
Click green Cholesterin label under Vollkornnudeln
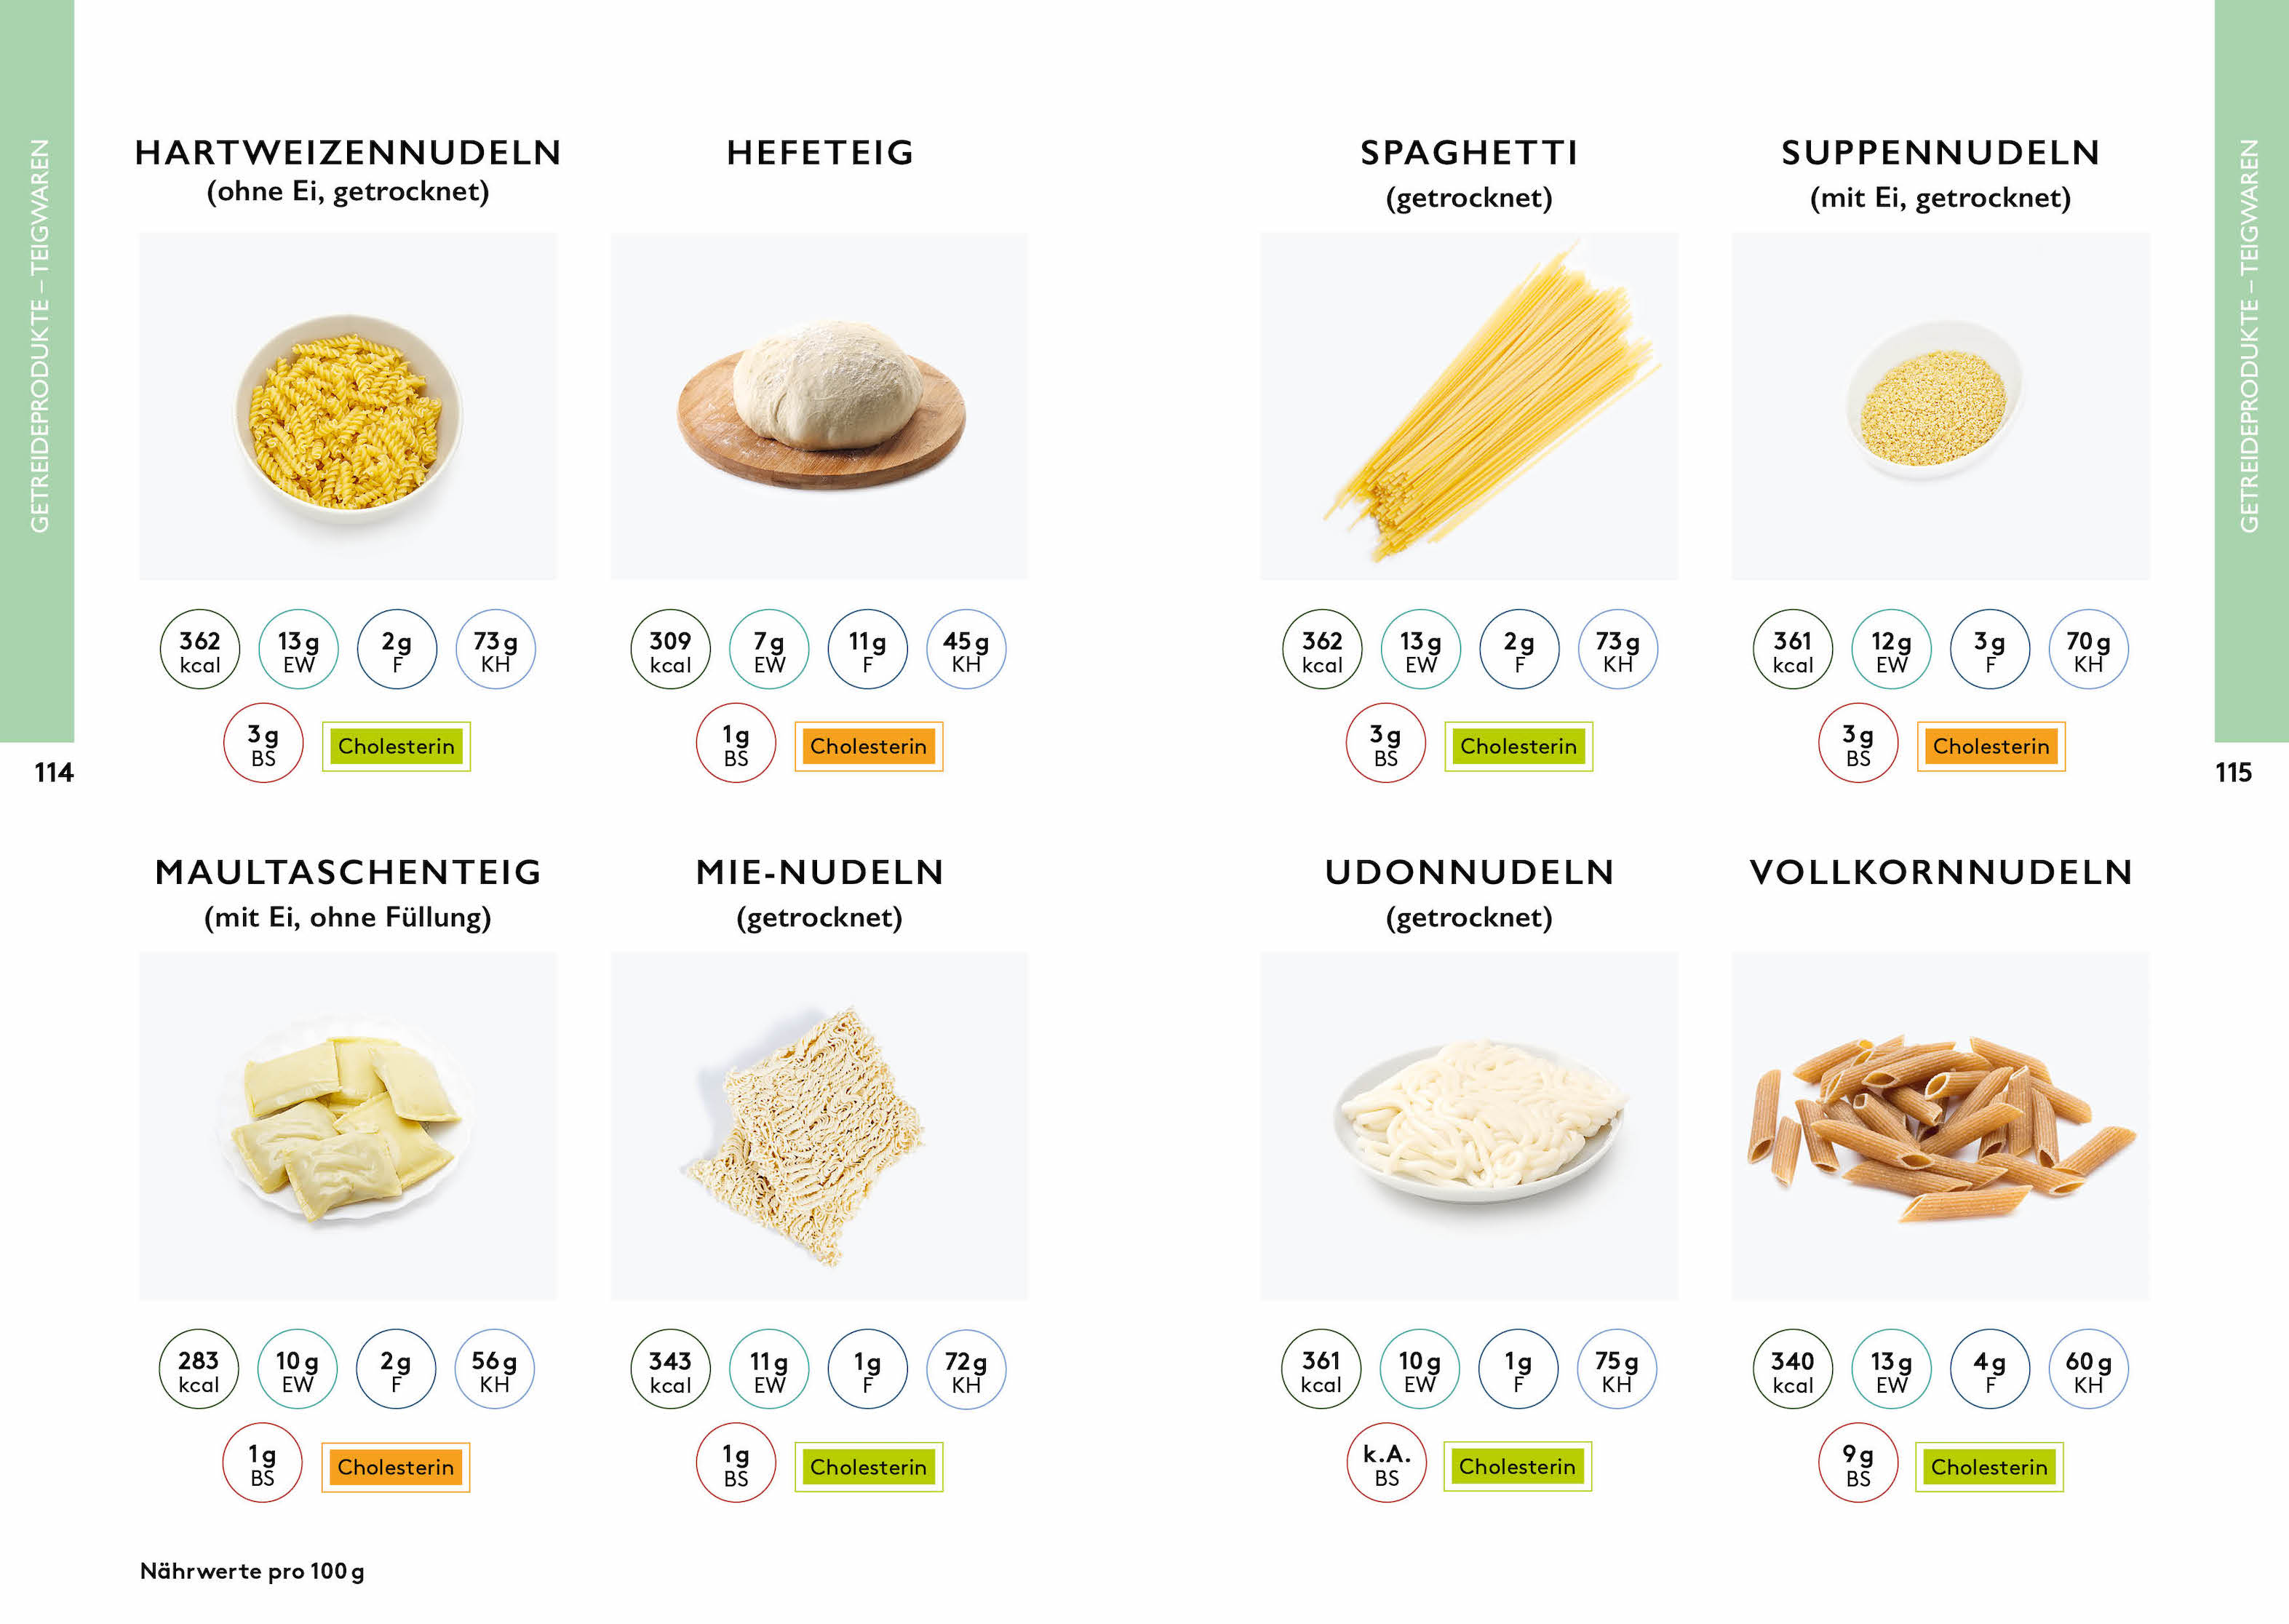click(x=1989, y=1467)
